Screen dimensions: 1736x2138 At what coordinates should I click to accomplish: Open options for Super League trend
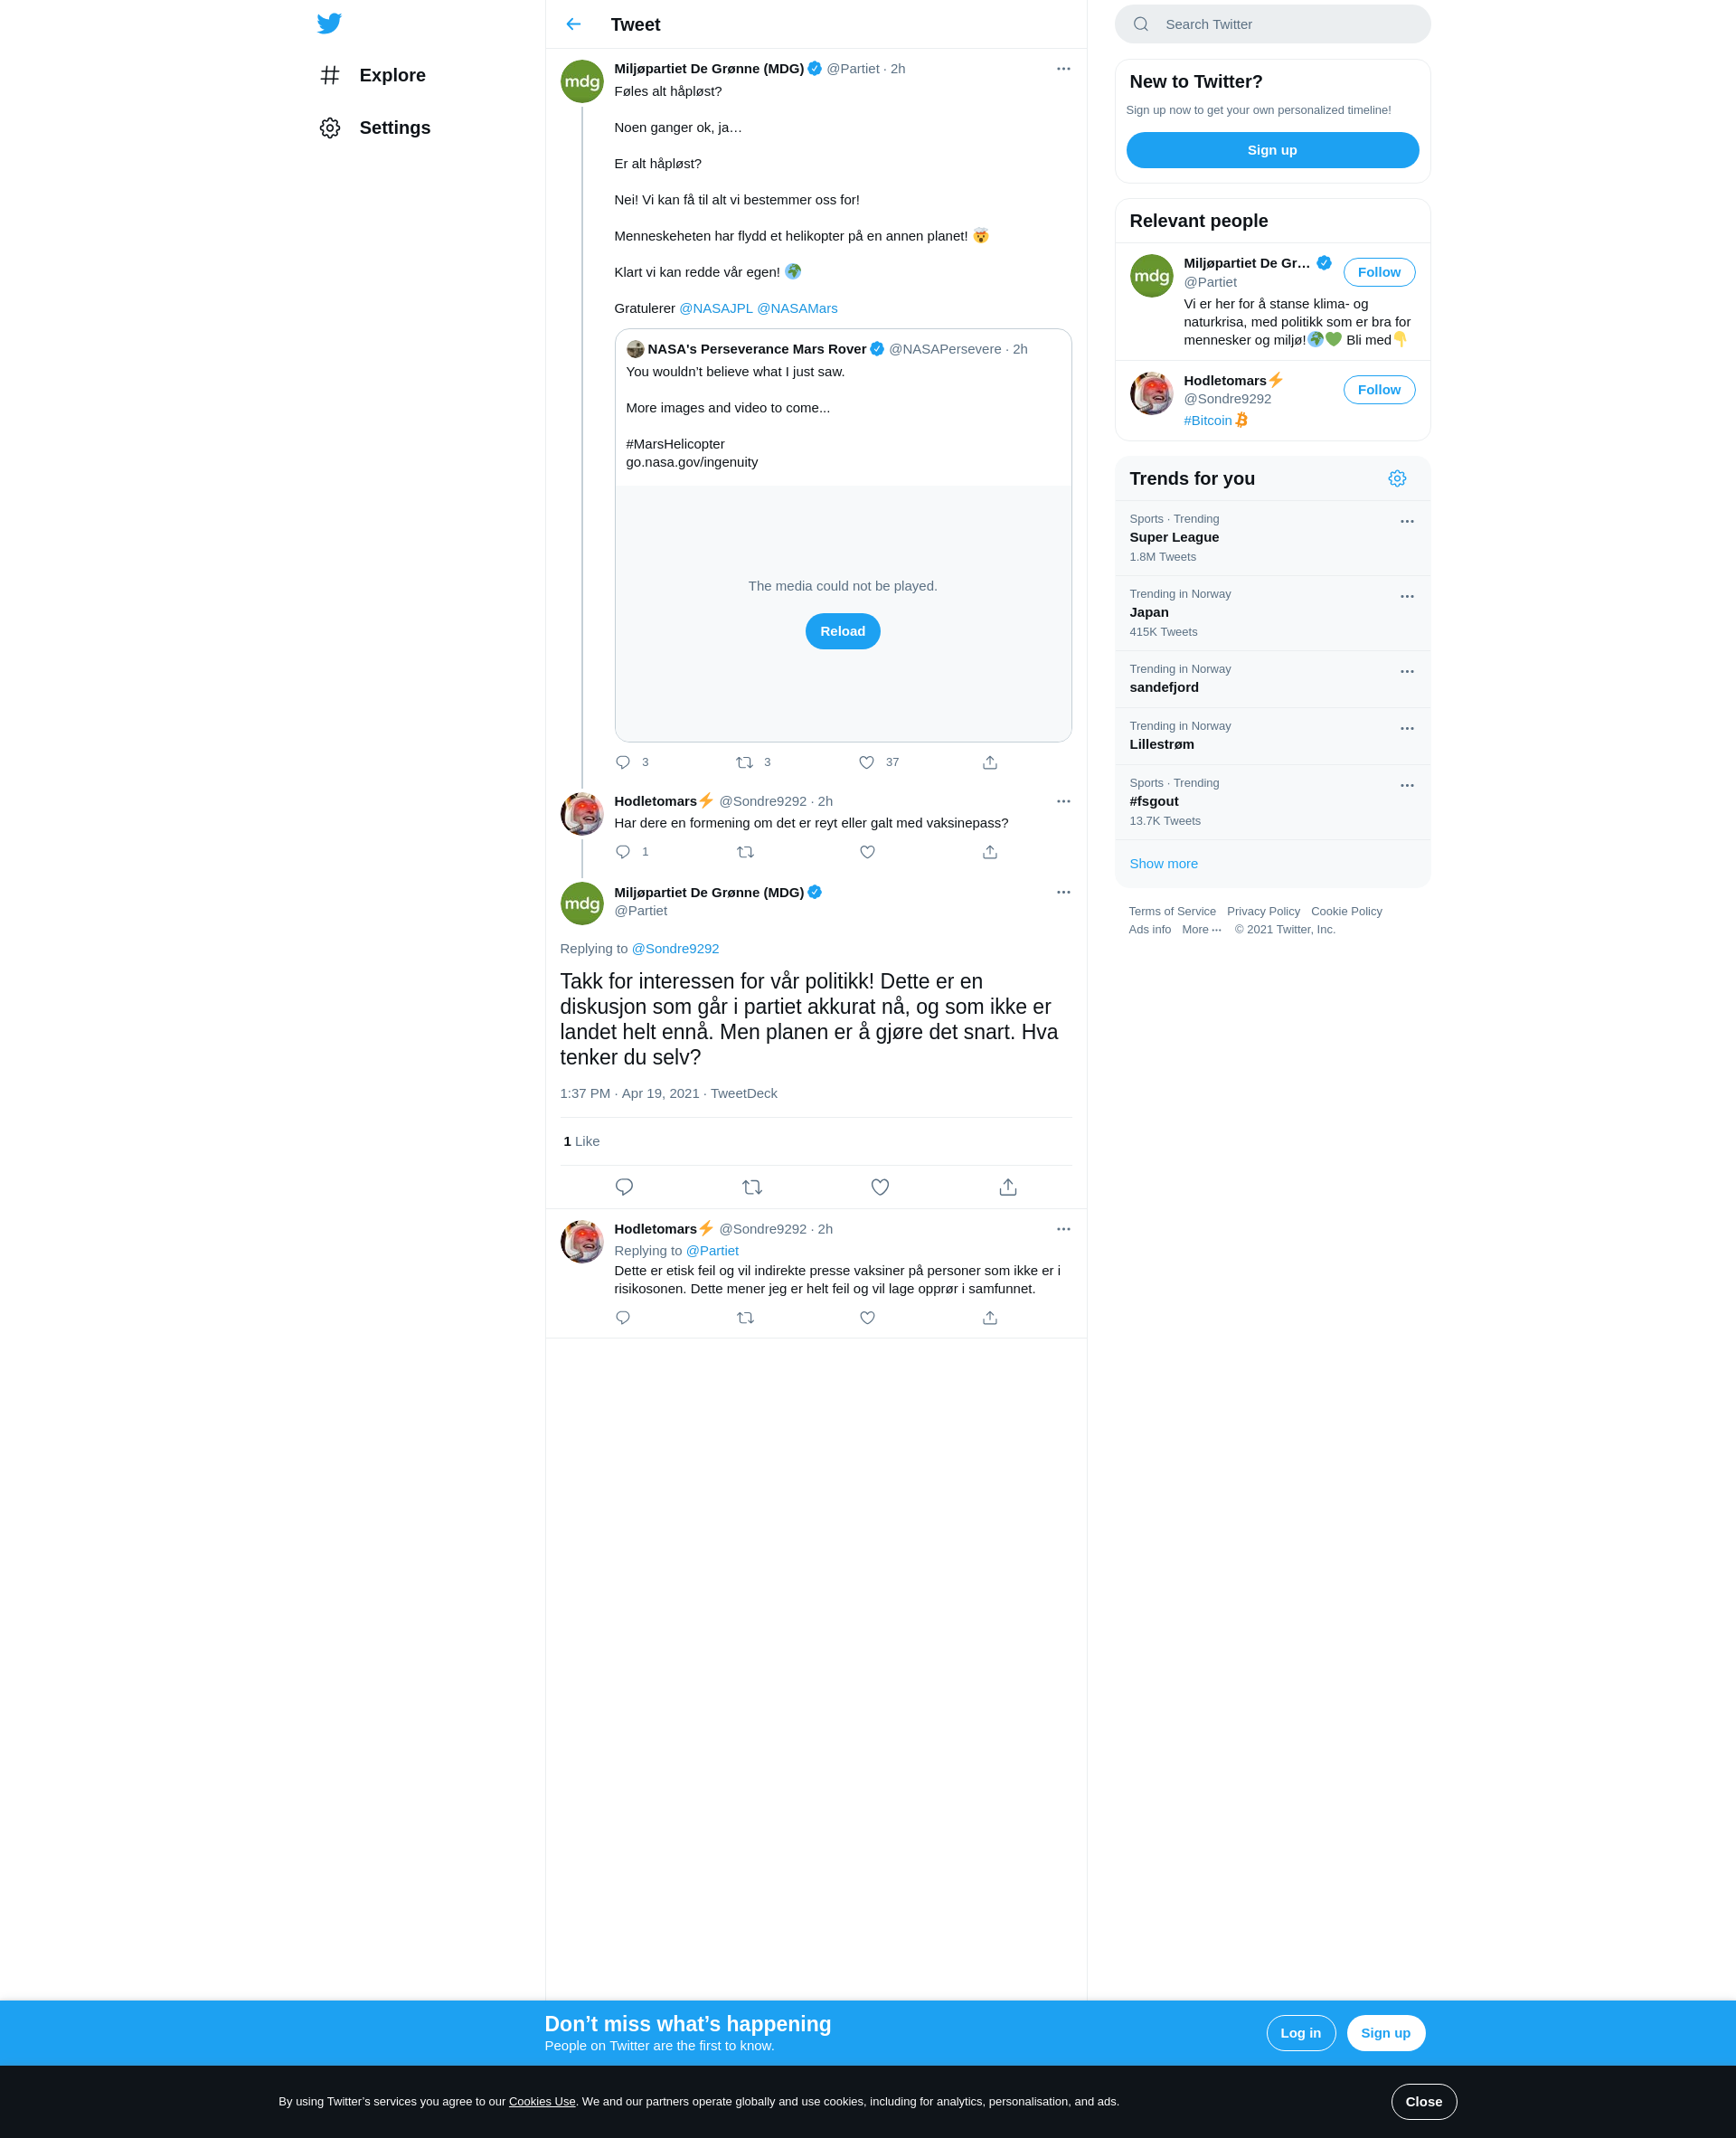[x=1407, y=521]
